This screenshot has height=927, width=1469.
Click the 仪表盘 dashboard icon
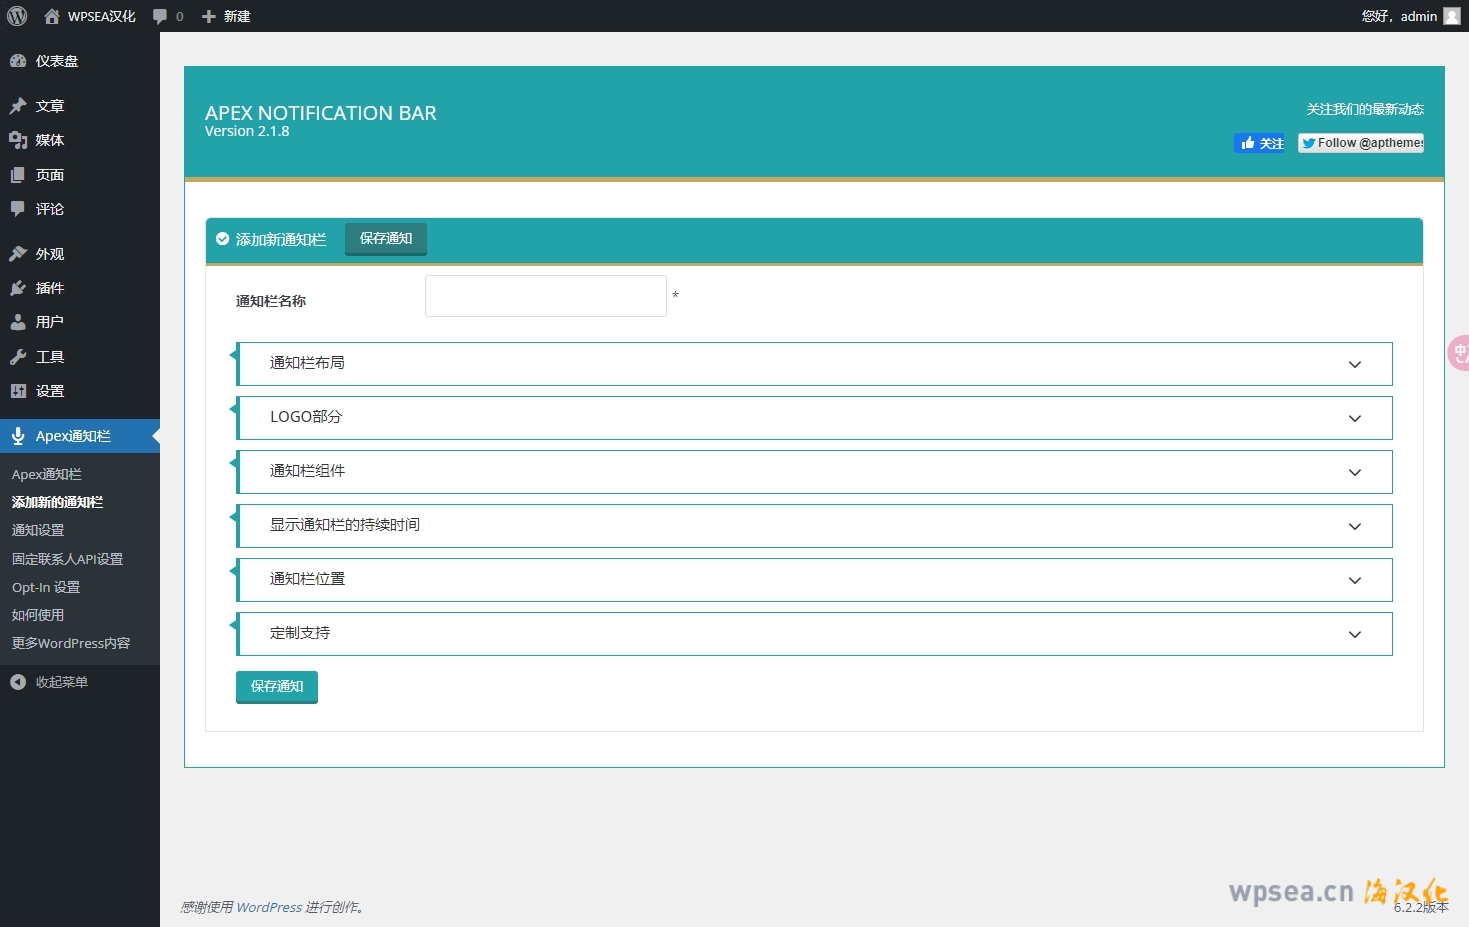(18, 61)
